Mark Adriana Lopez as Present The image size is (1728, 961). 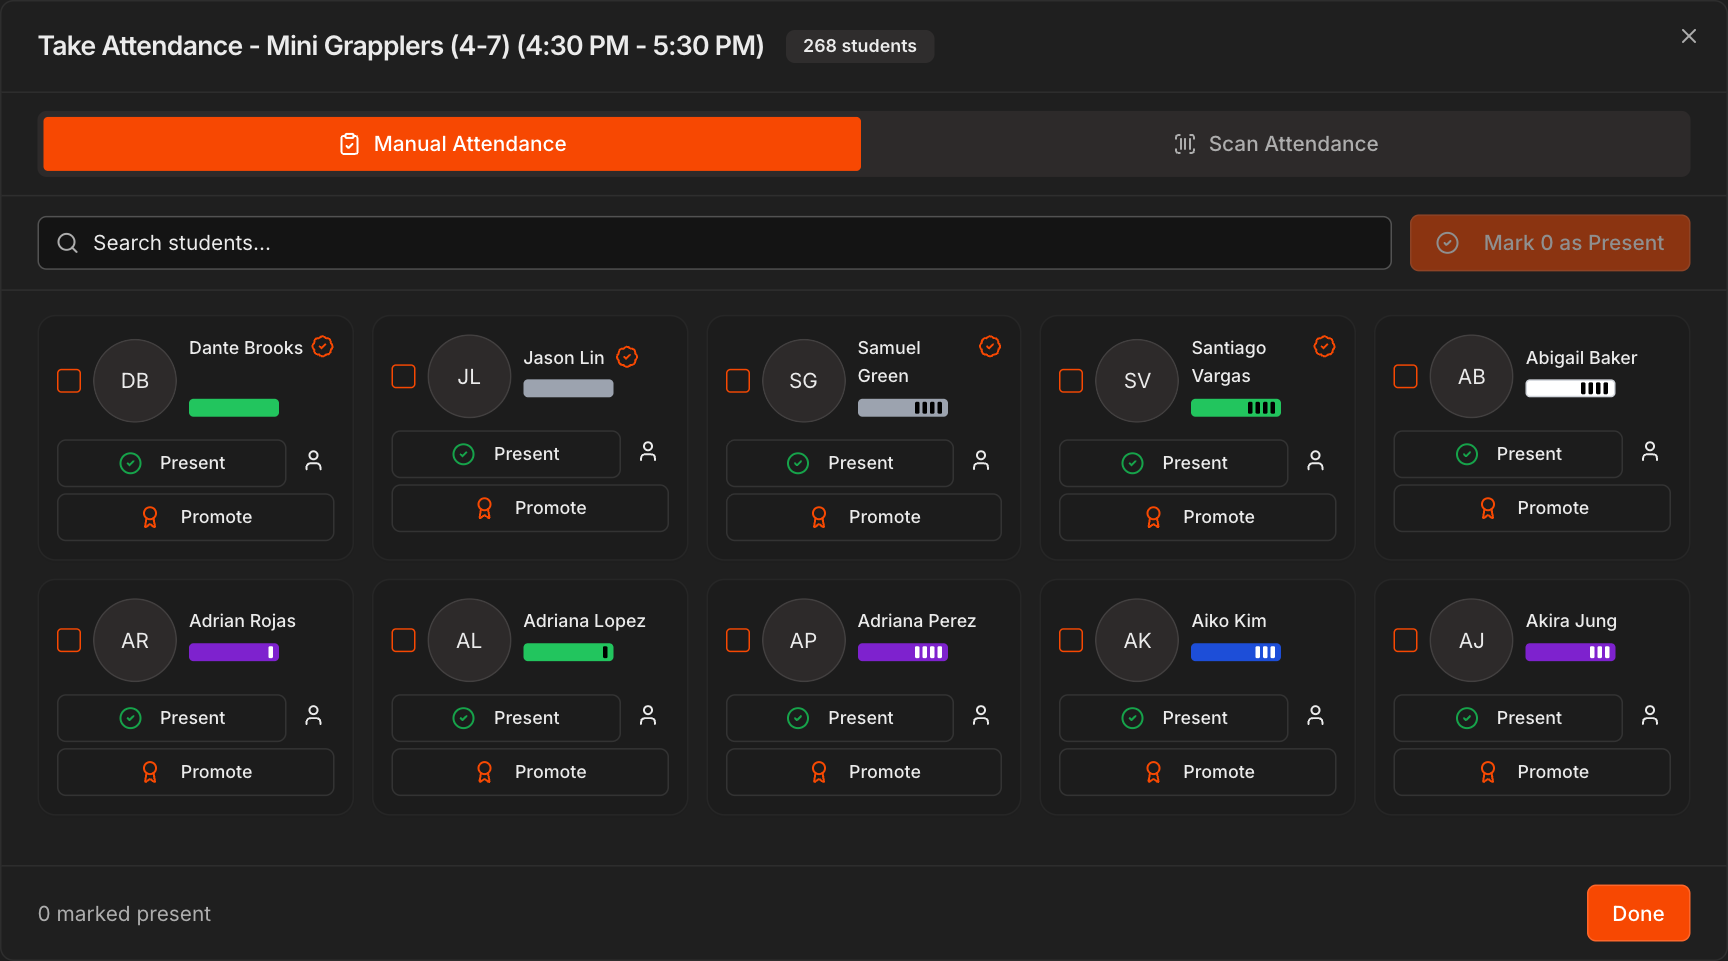point(506,718)
